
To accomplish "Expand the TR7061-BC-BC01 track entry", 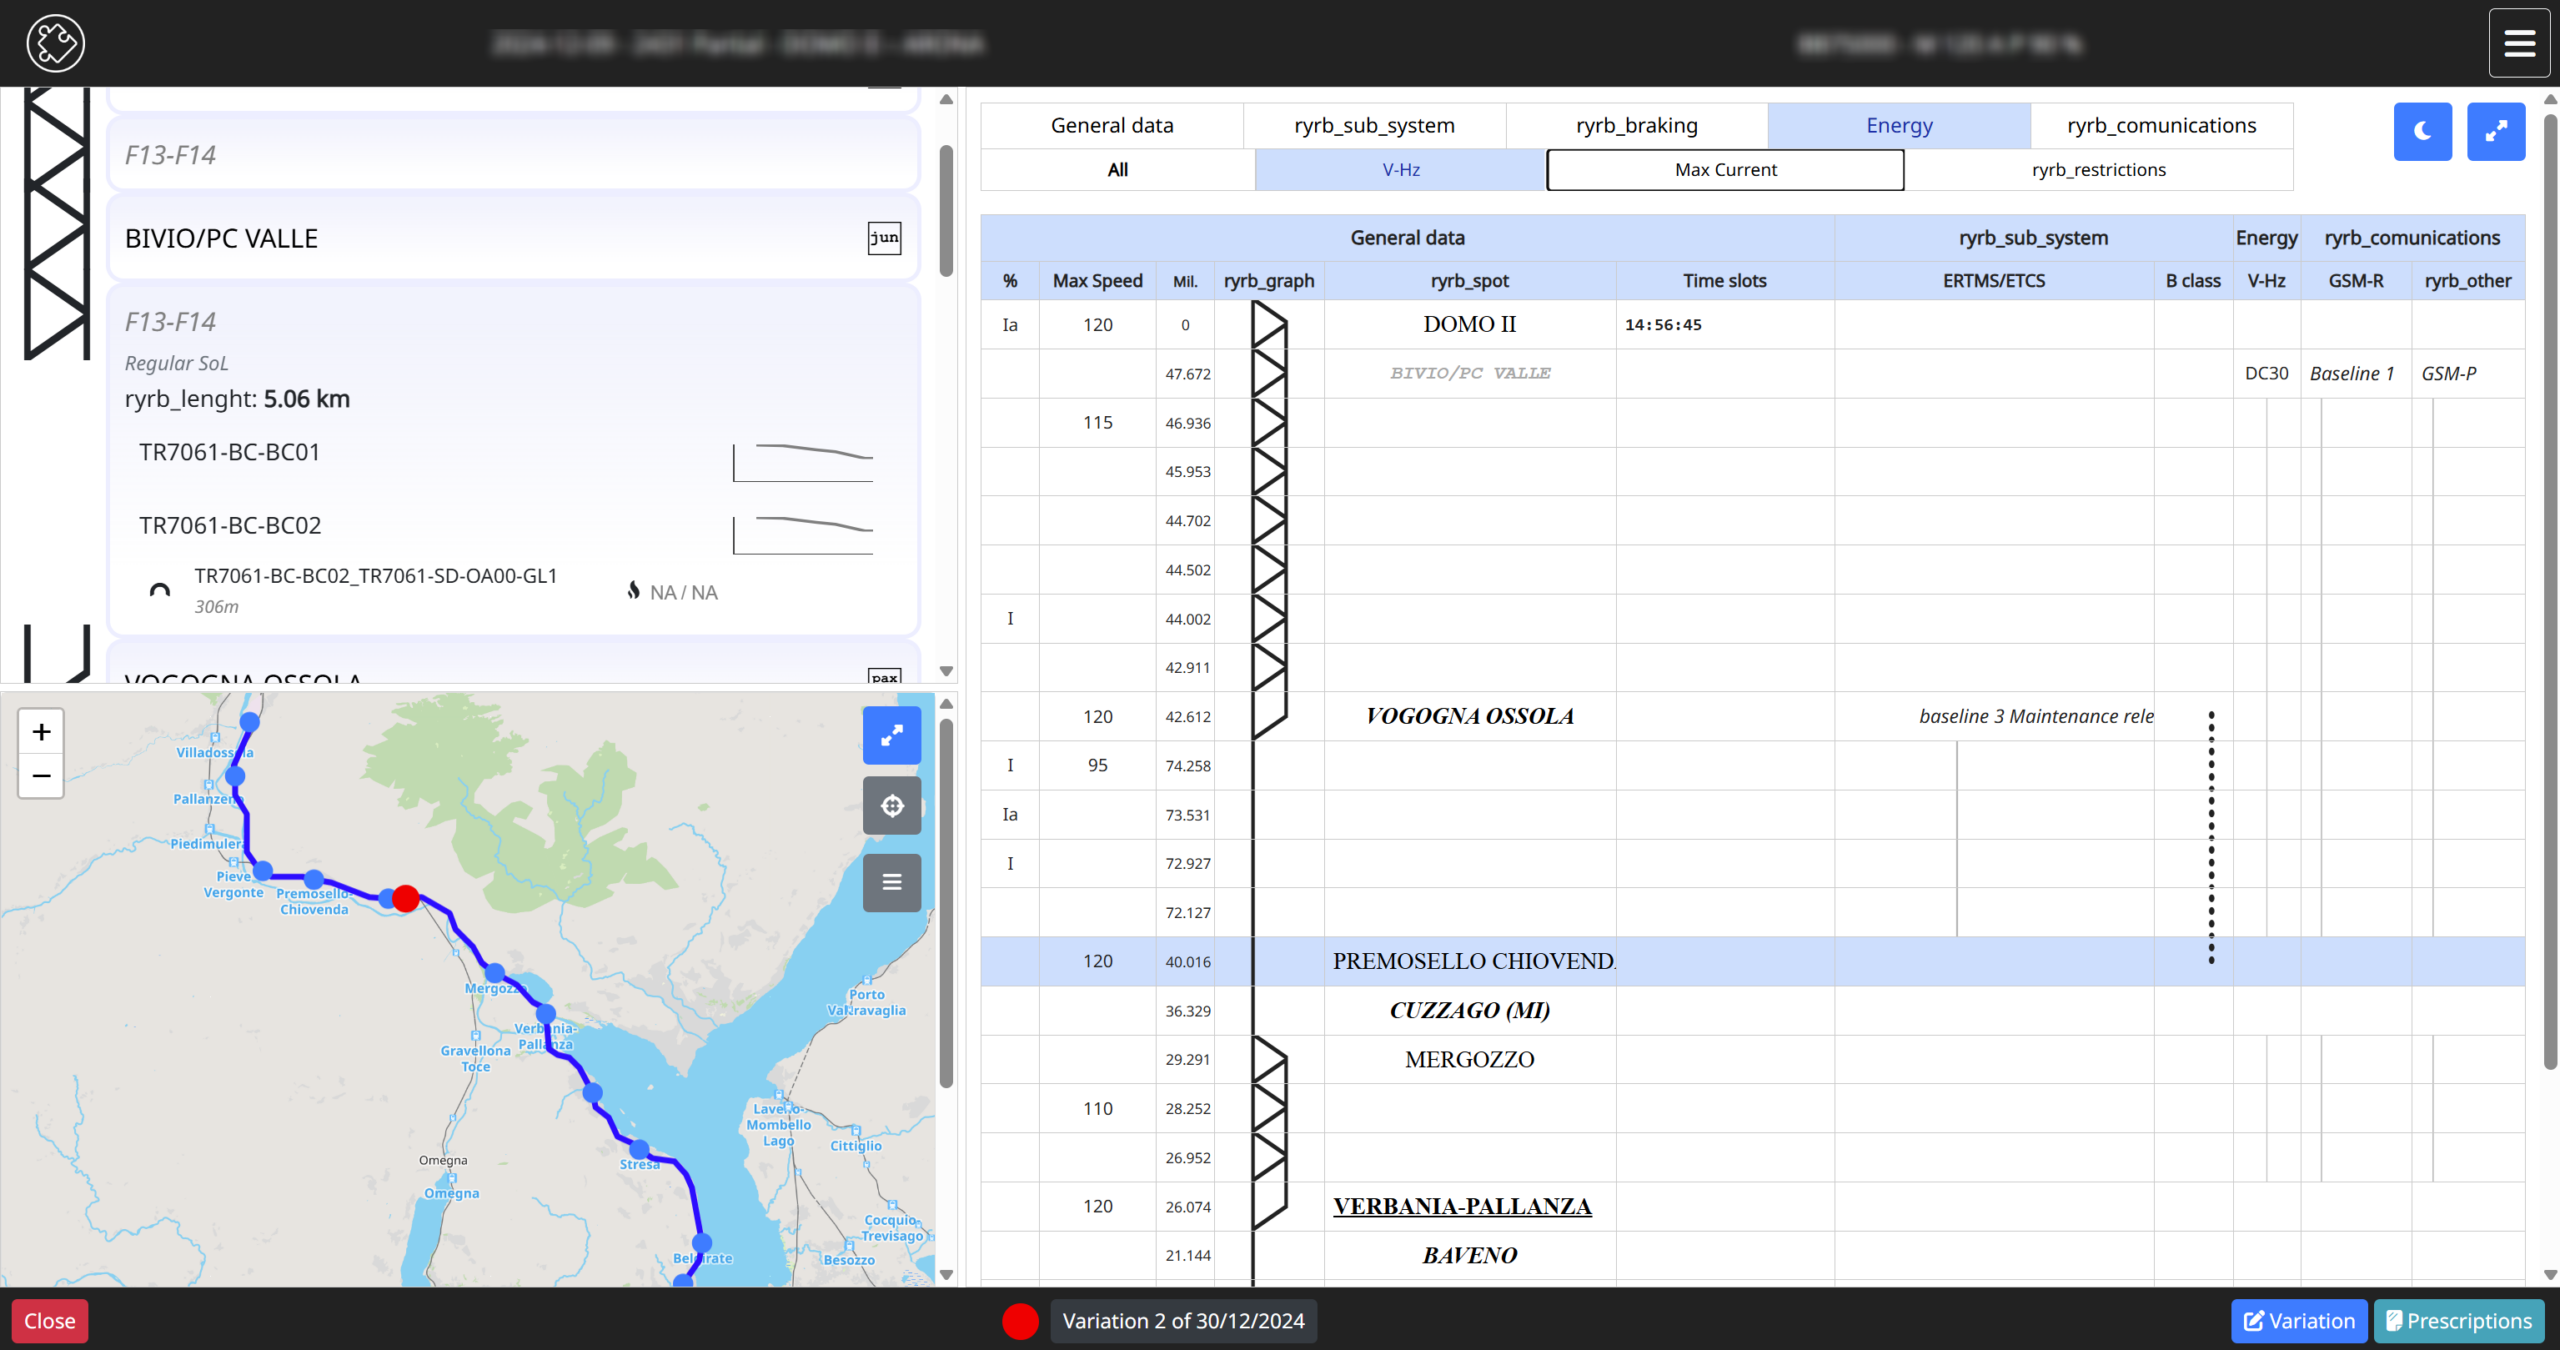I will tap(230, 452).
